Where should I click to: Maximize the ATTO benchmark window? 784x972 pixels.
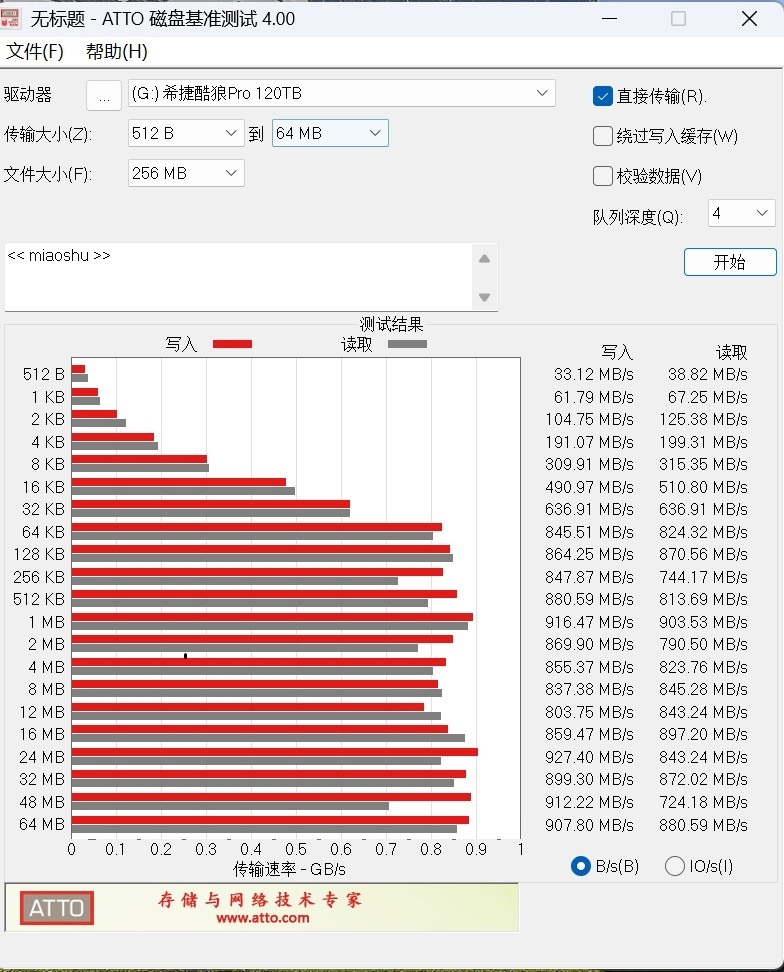pos(679,19)
